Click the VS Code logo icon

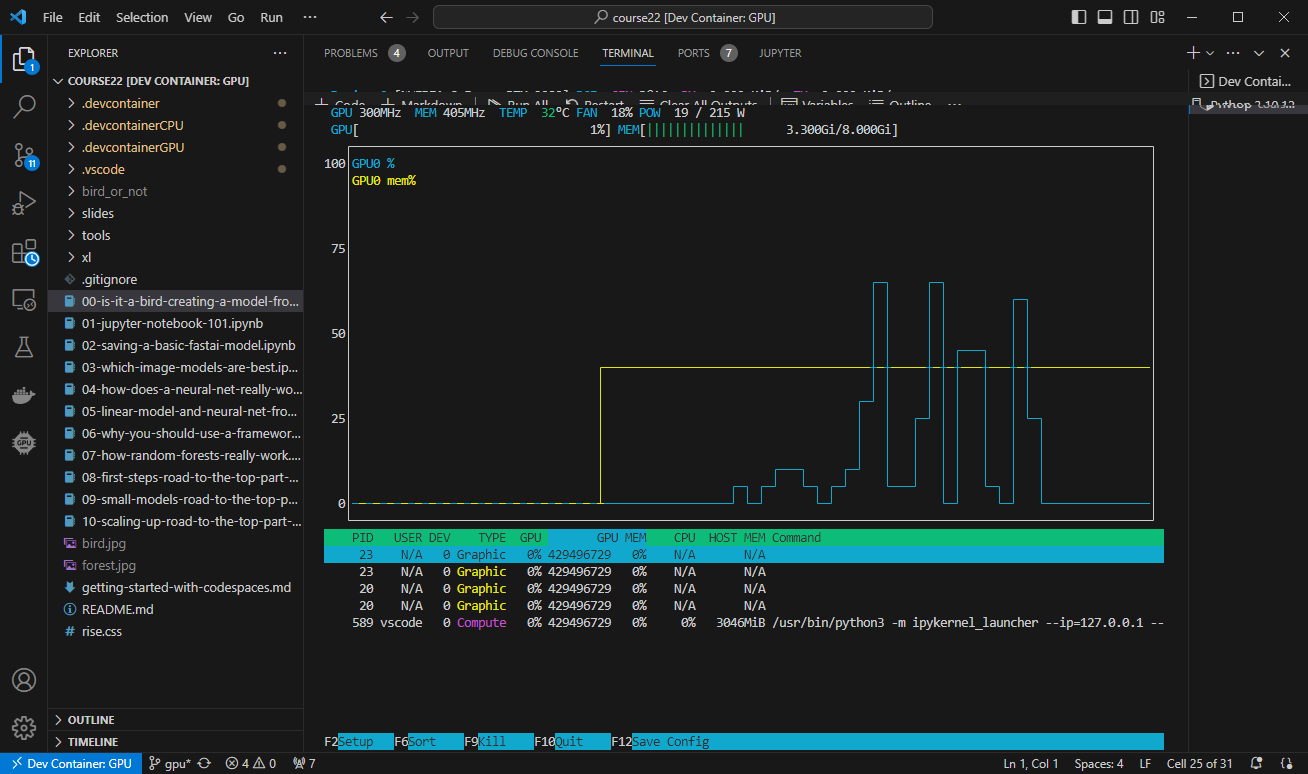pyautogui.click(x=17, y=17)
